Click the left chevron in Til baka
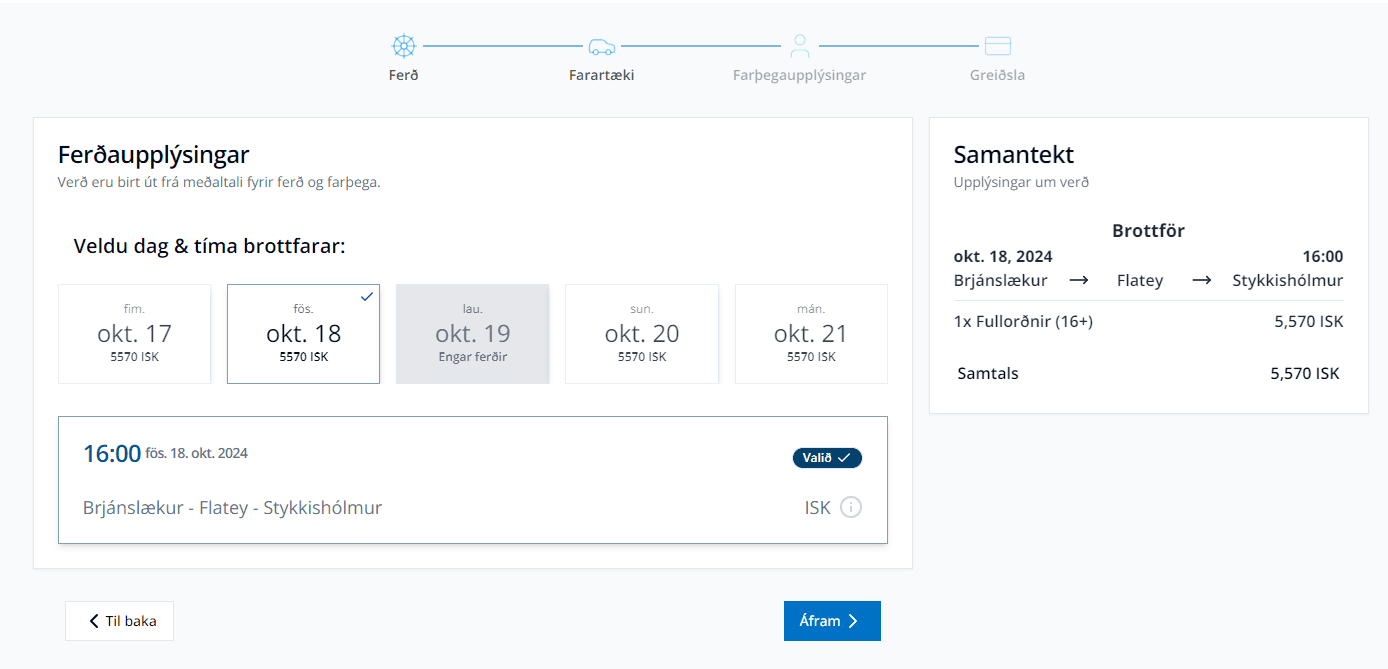Screen dimensions: 1388x669 coord(94,621)
